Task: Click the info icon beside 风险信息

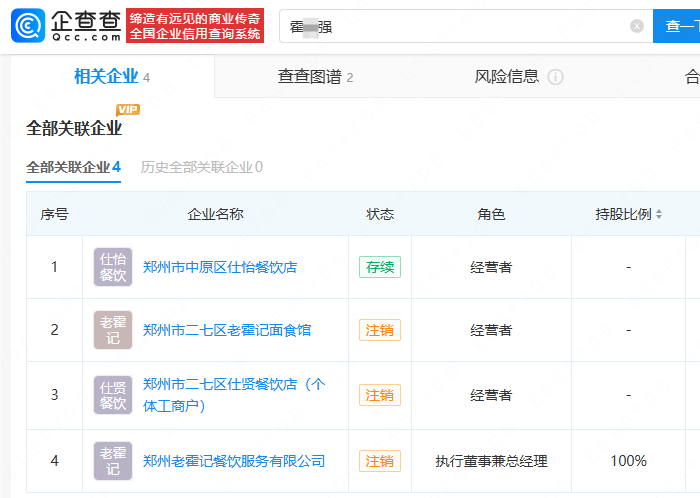Action: (556, 77)
